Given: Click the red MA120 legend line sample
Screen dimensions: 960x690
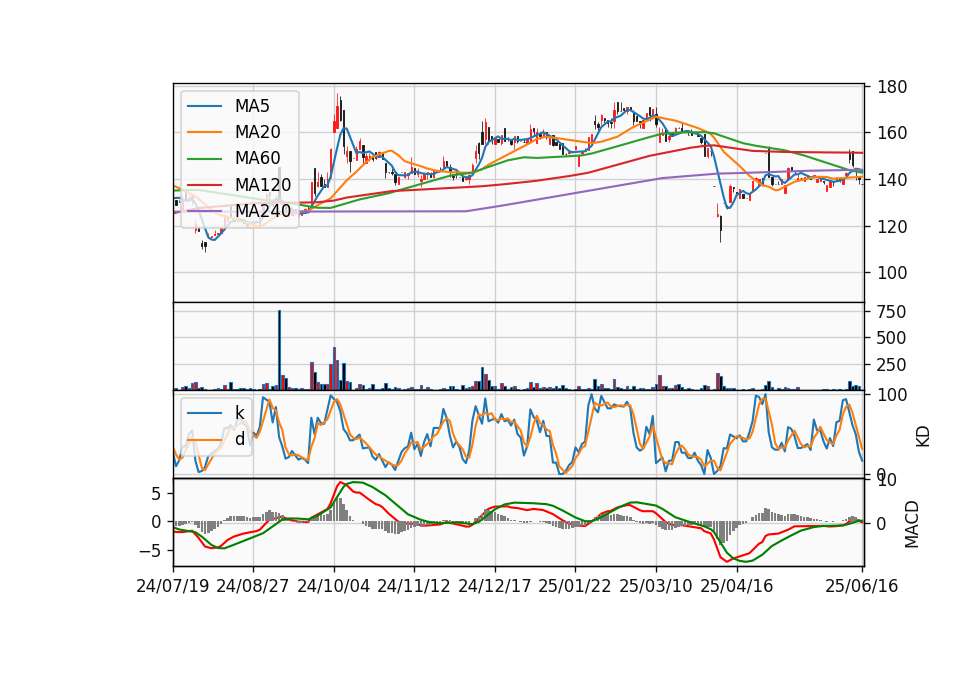Looking at the screenshot, I should point(204,185).
